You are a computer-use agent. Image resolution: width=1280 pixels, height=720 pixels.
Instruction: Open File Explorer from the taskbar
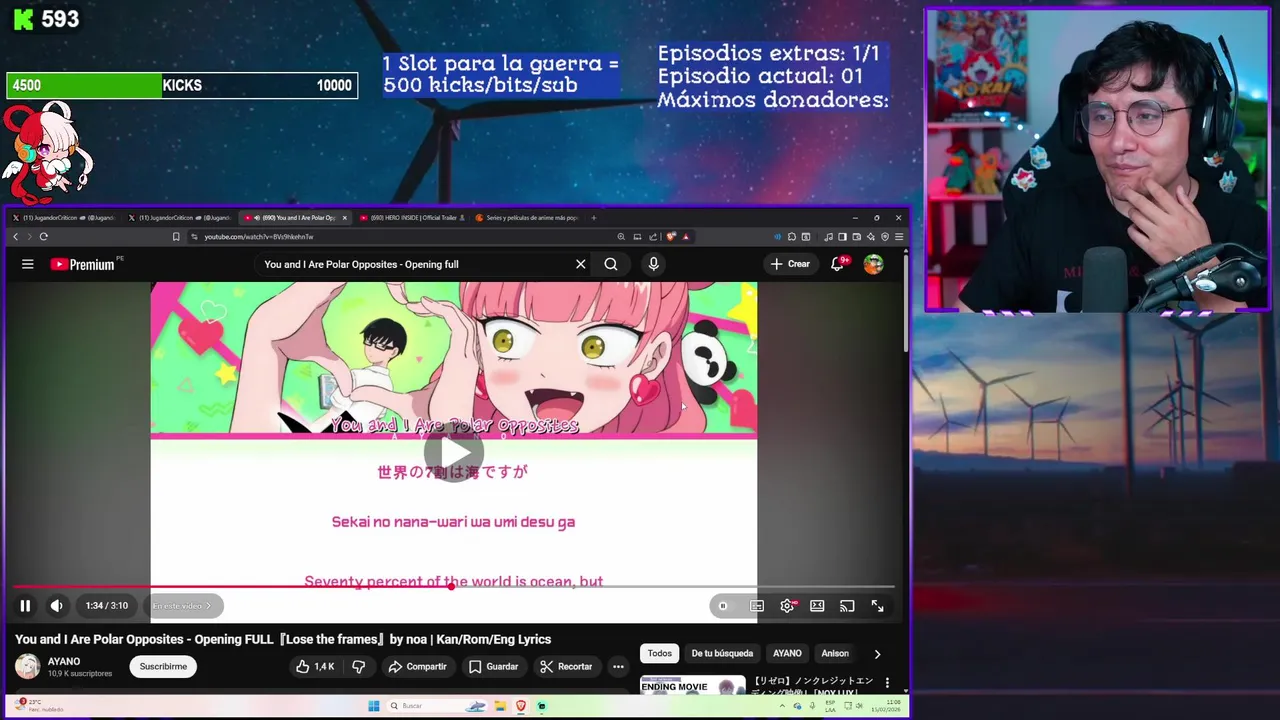(x=500, y=706)
